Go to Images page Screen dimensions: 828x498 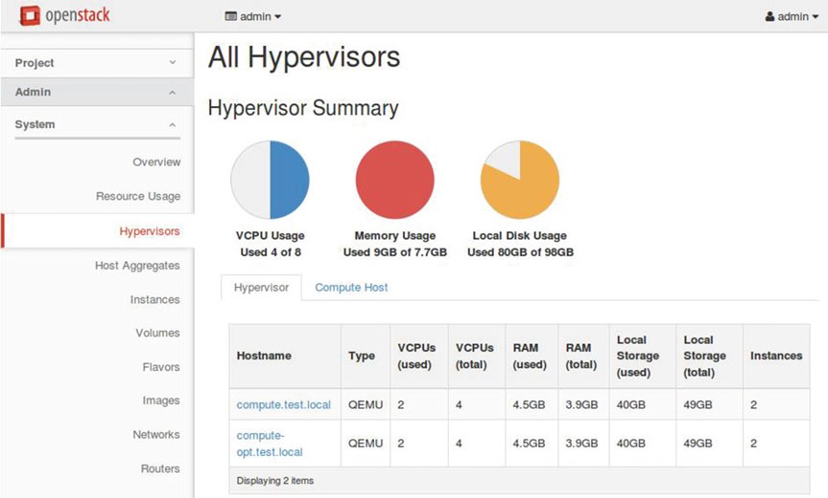(161, 400)
